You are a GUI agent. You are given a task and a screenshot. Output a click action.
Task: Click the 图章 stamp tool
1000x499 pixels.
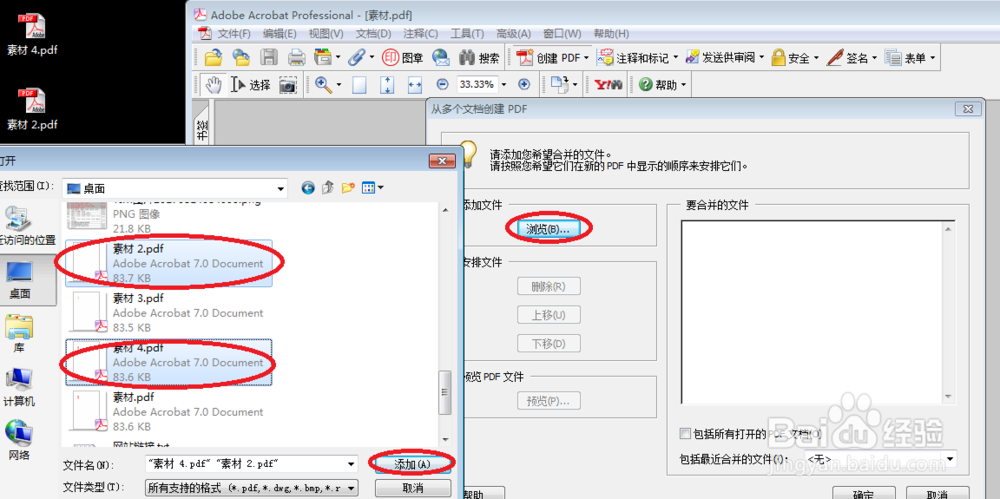click(403, 58)
